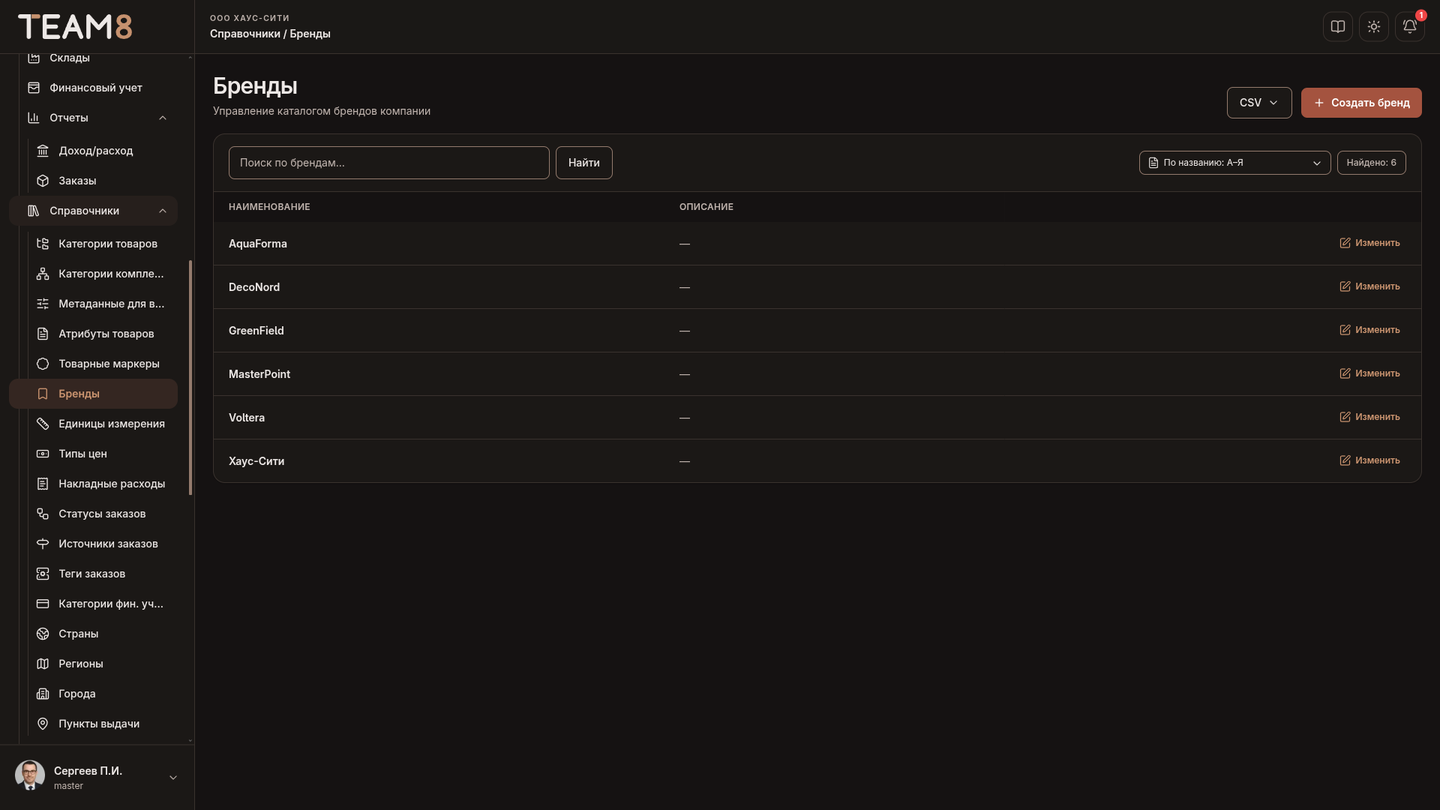Collapse the Справочники section chevron
1440x810 pixels.
(x=163, y=211)
